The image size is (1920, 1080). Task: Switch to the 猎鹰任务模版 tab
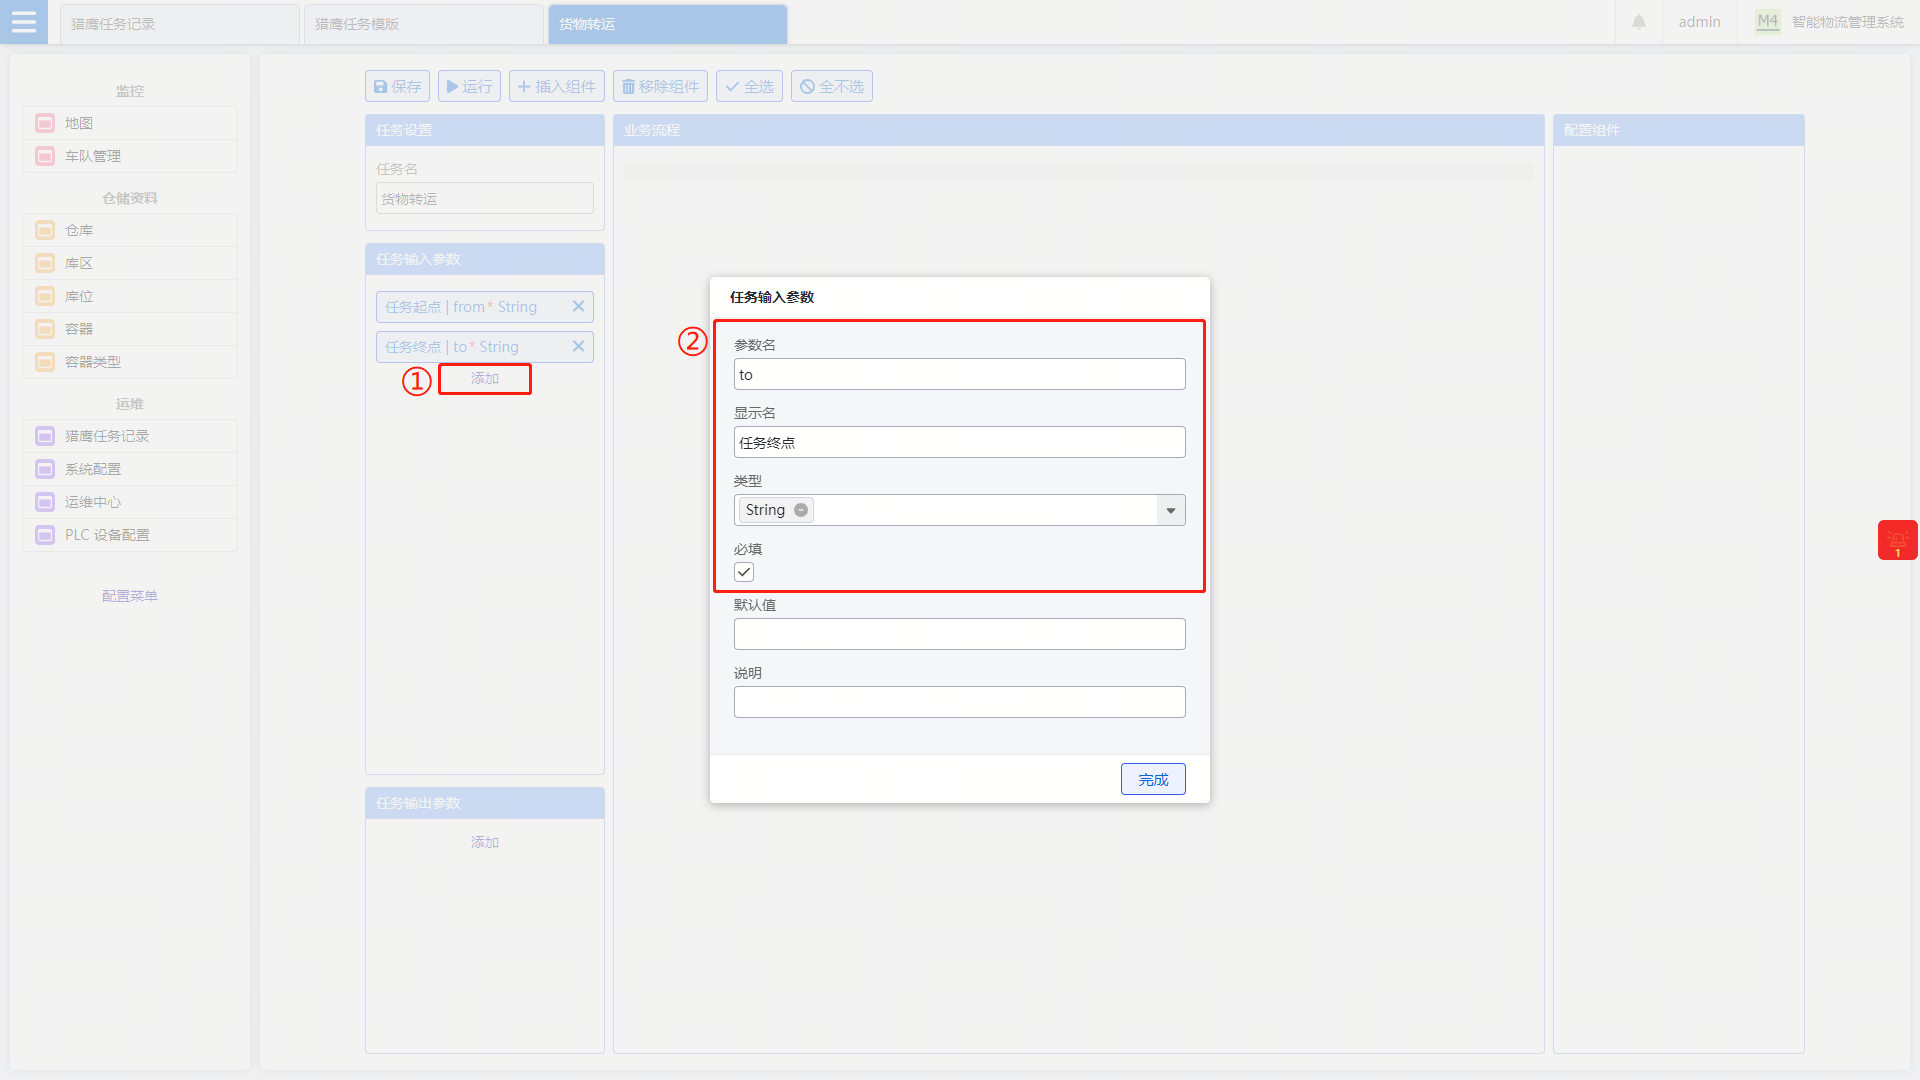click(x=424, y=24)
